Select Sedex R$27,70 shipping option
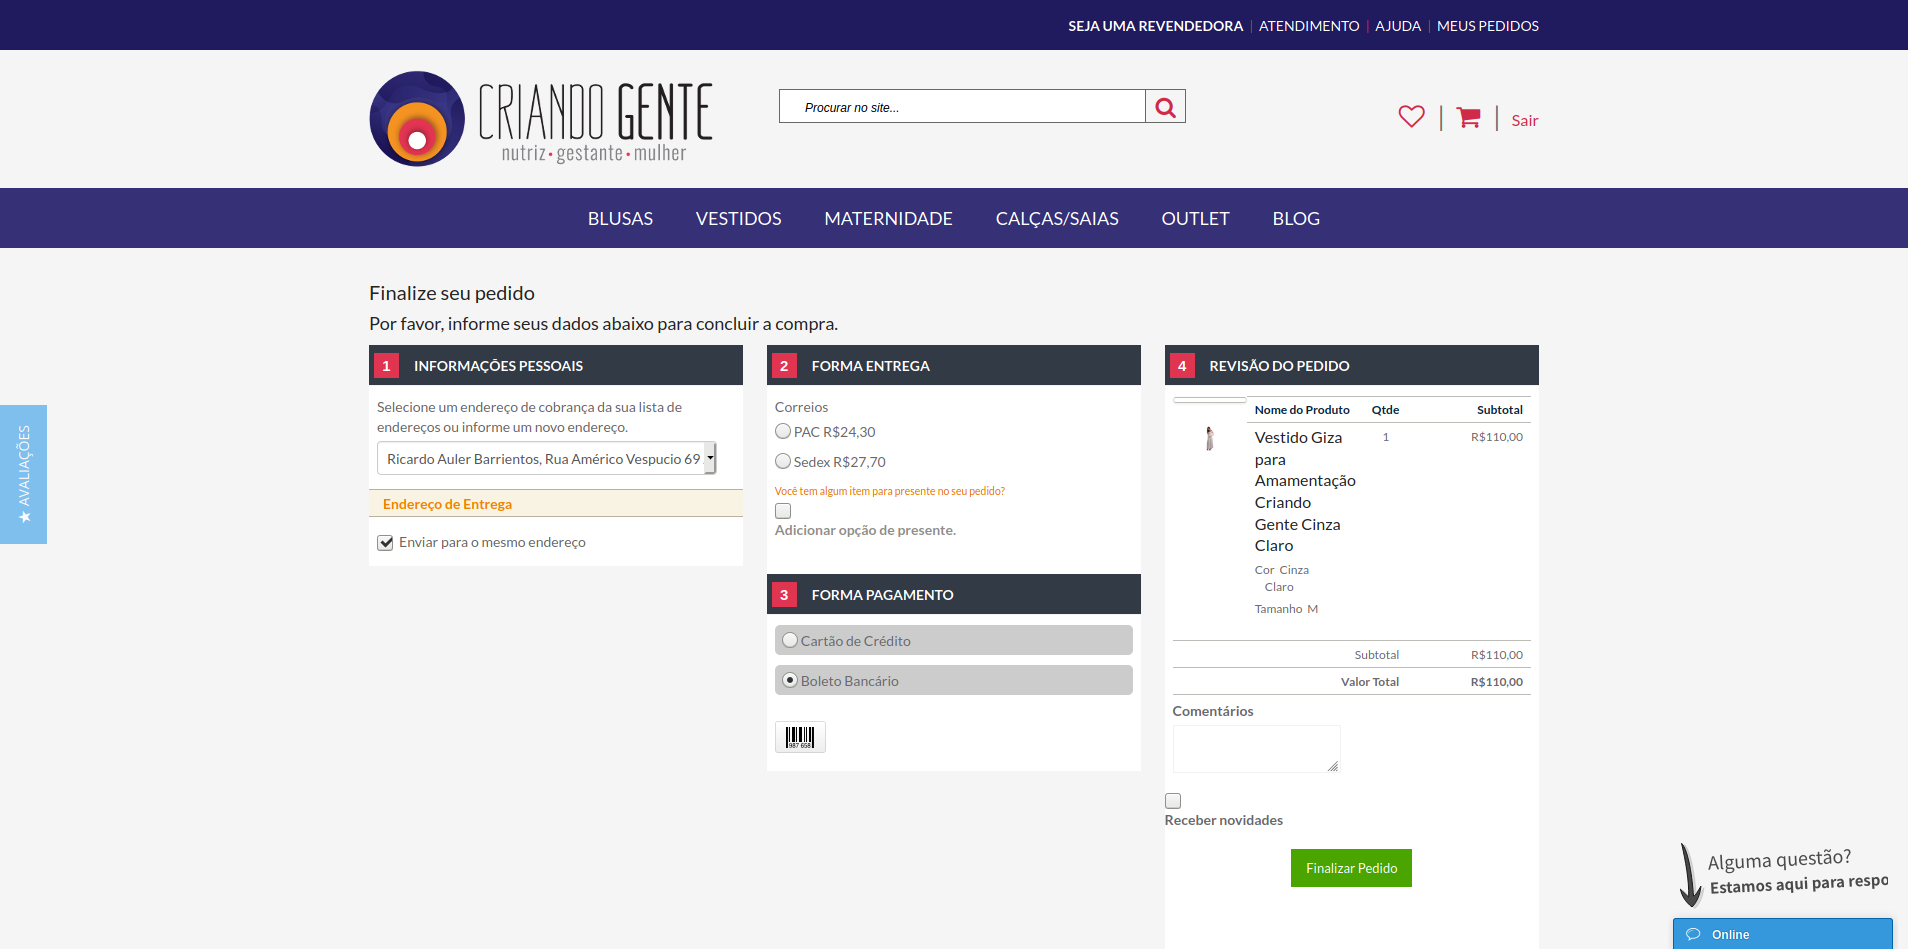 pyautogui.click(x=783, y=461)
